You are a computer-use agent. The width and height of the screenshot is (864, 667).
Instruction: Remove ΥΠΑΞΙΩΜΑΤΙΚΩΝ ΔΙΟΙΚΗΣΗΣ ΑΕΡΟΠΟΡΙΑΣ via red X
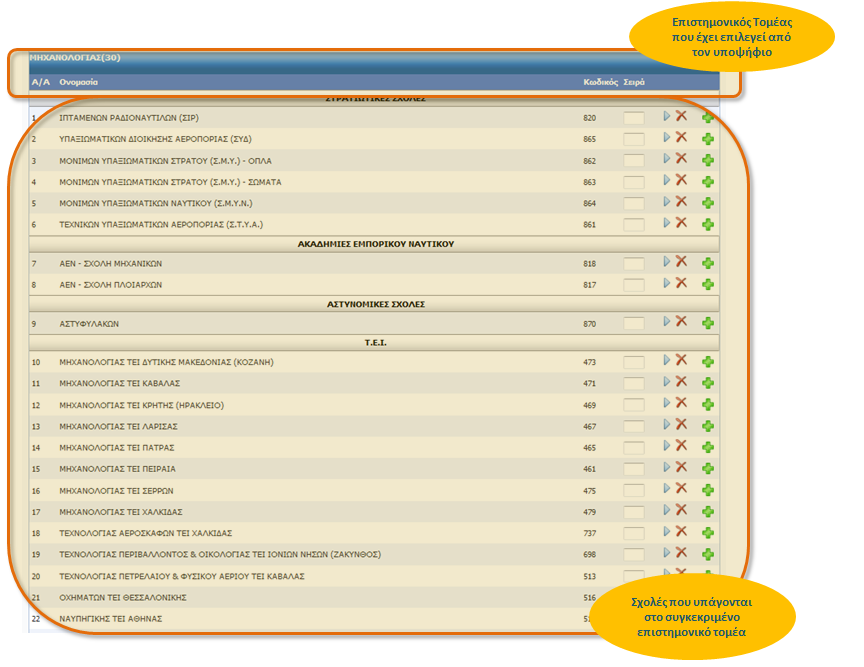click(682, 137)
